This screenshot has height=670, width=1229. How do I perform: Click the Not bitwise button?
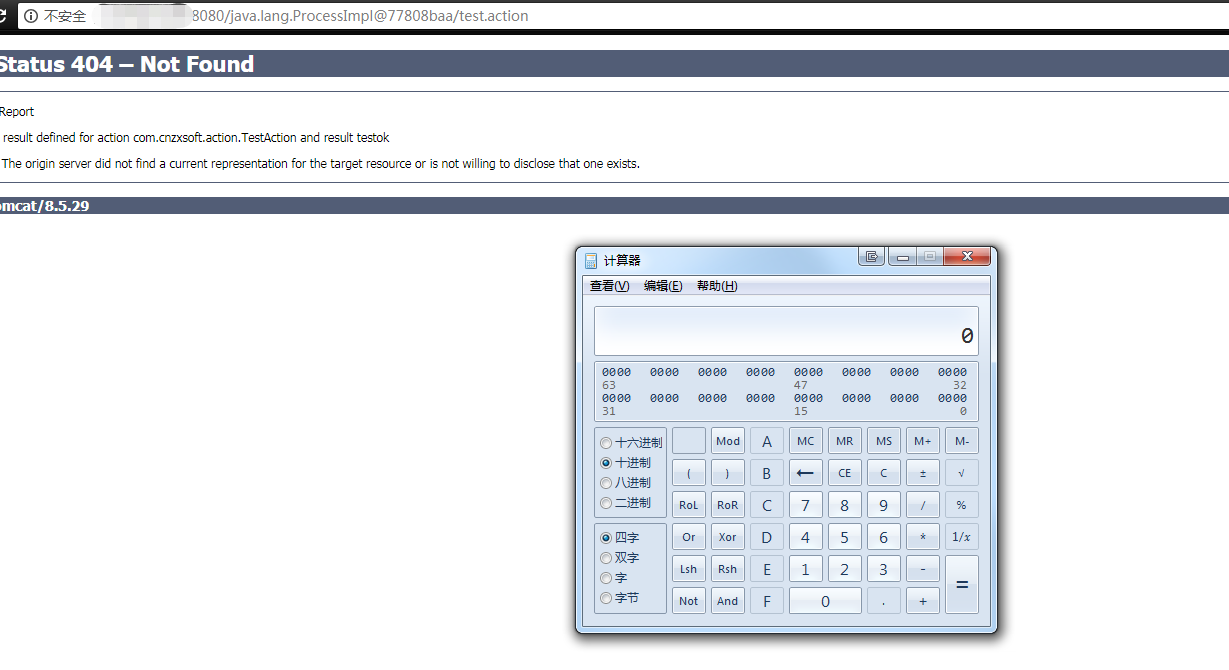[x=689, y=601]
